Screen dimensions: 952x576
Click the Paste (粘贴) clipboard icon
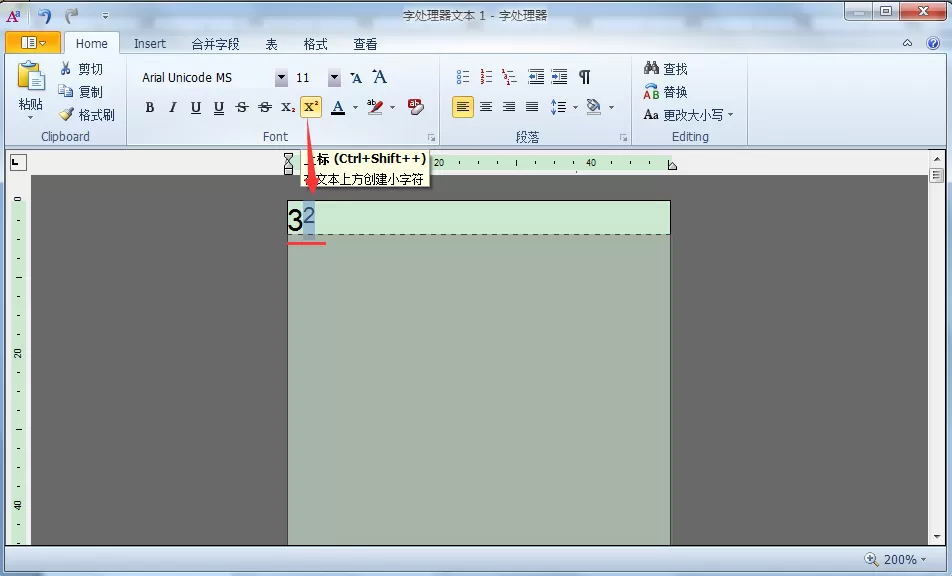[31, 77]
